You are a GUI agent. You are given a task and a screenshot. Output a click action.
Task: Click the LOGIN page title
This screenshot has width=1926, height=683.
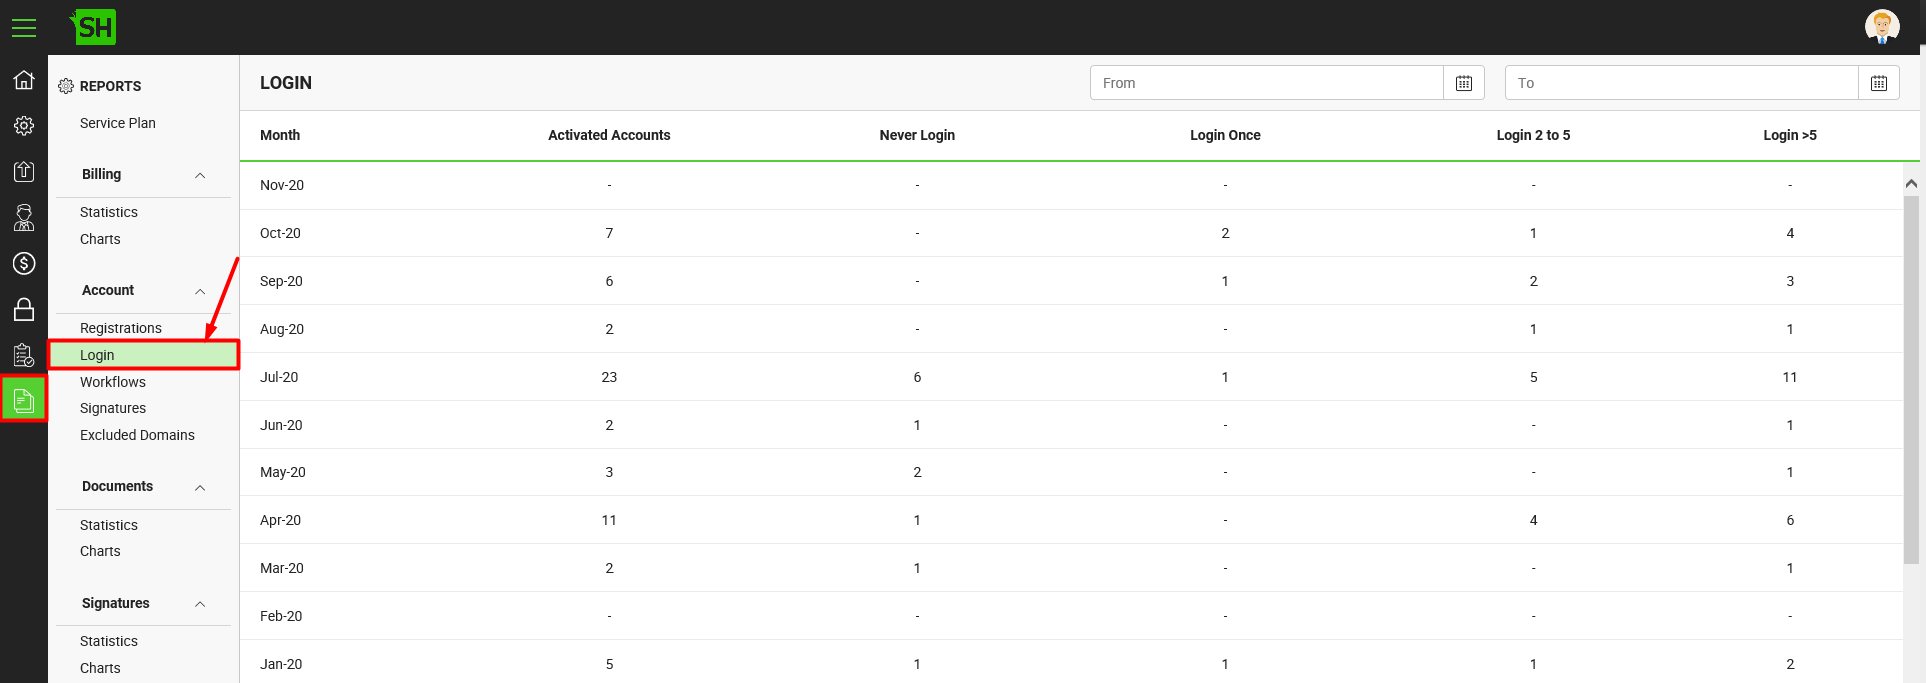286,83
